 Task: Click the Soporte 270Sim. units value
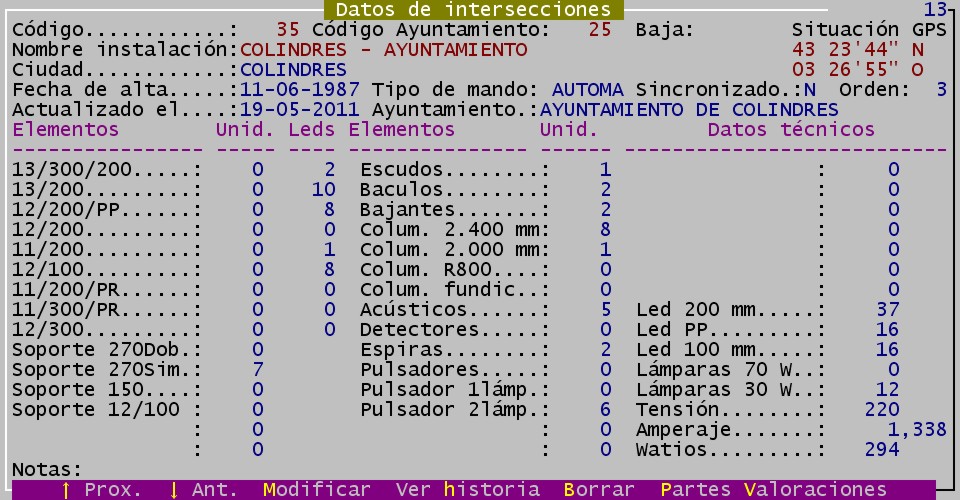pos(258,369)
